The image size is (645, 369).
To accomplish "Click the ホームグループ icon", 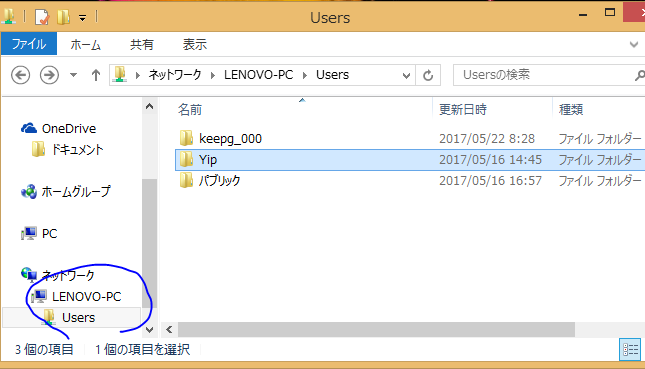I will tap(29, 191).
